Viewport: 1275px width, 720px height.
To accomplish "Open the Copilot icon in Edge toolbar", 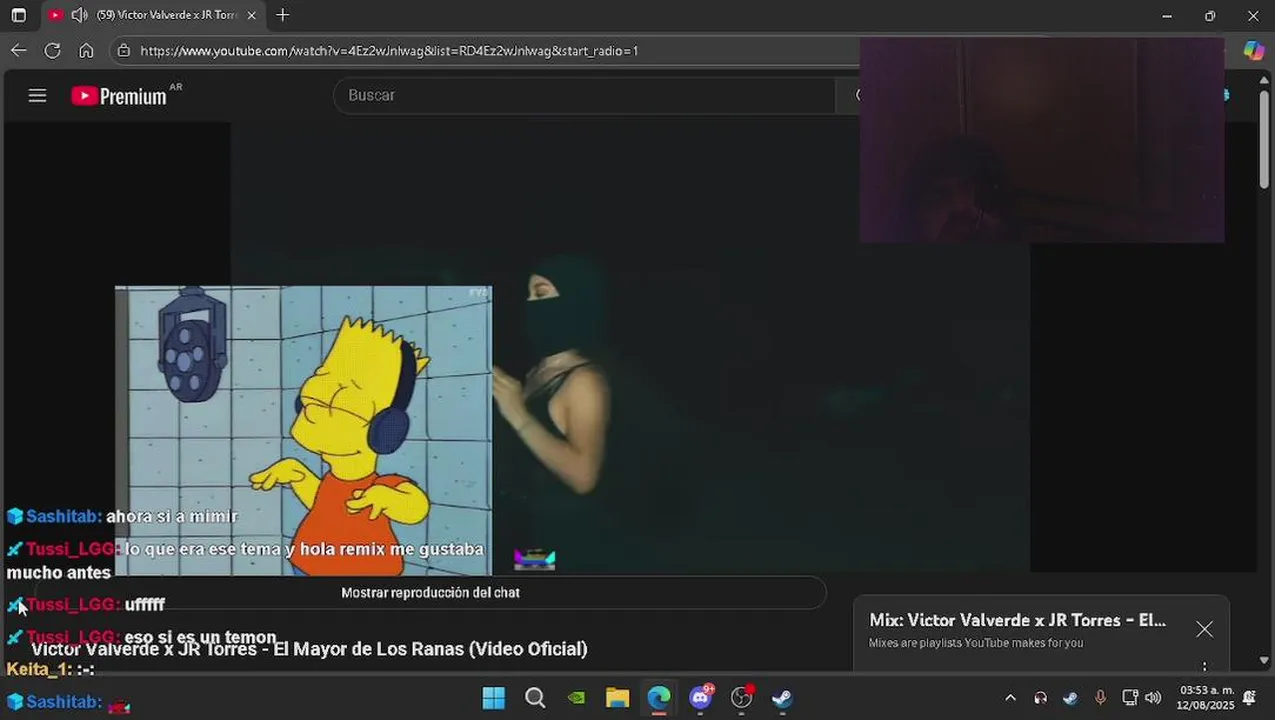I will [x=1253, y=50].
